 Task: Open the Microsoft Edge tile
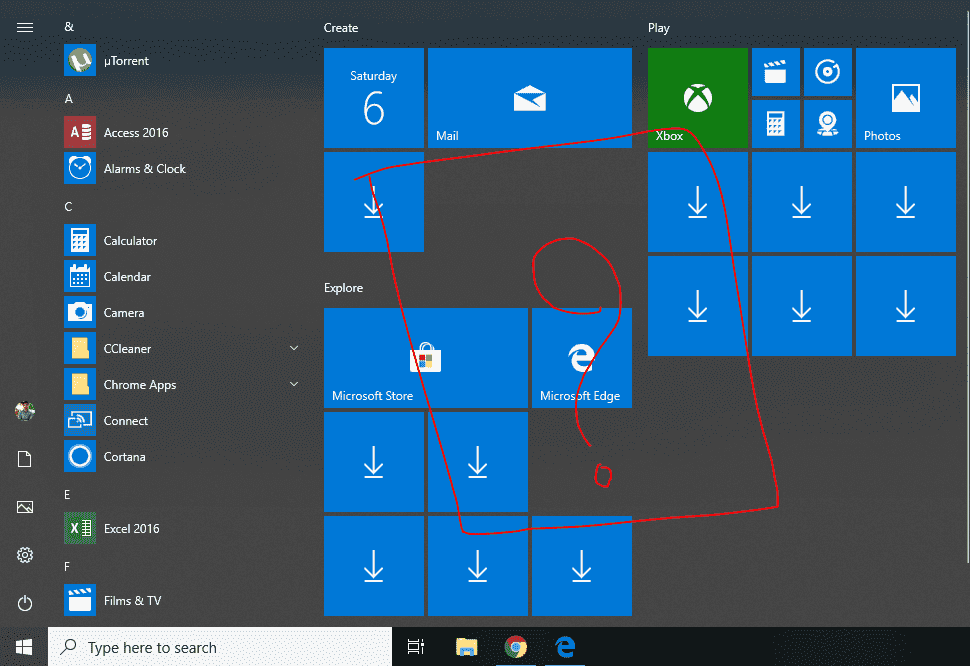click(x=582, y=358)
